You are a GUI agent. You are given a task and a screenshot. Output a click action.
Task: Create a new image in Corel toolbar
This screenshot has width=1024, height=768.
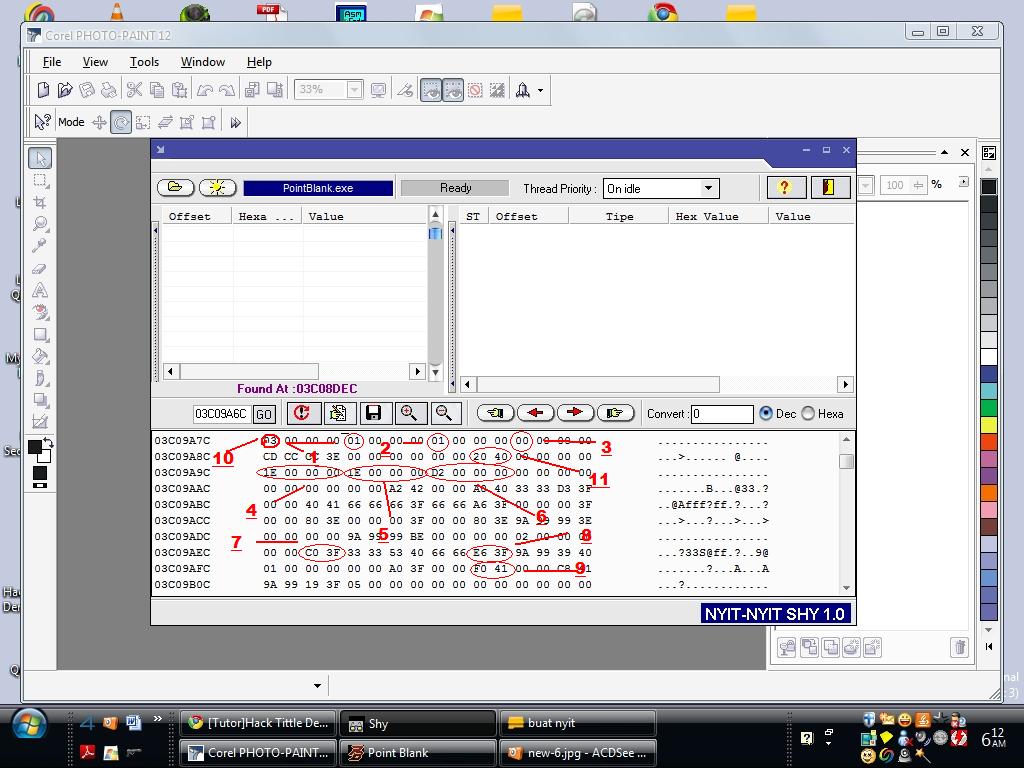pos(43,89)
